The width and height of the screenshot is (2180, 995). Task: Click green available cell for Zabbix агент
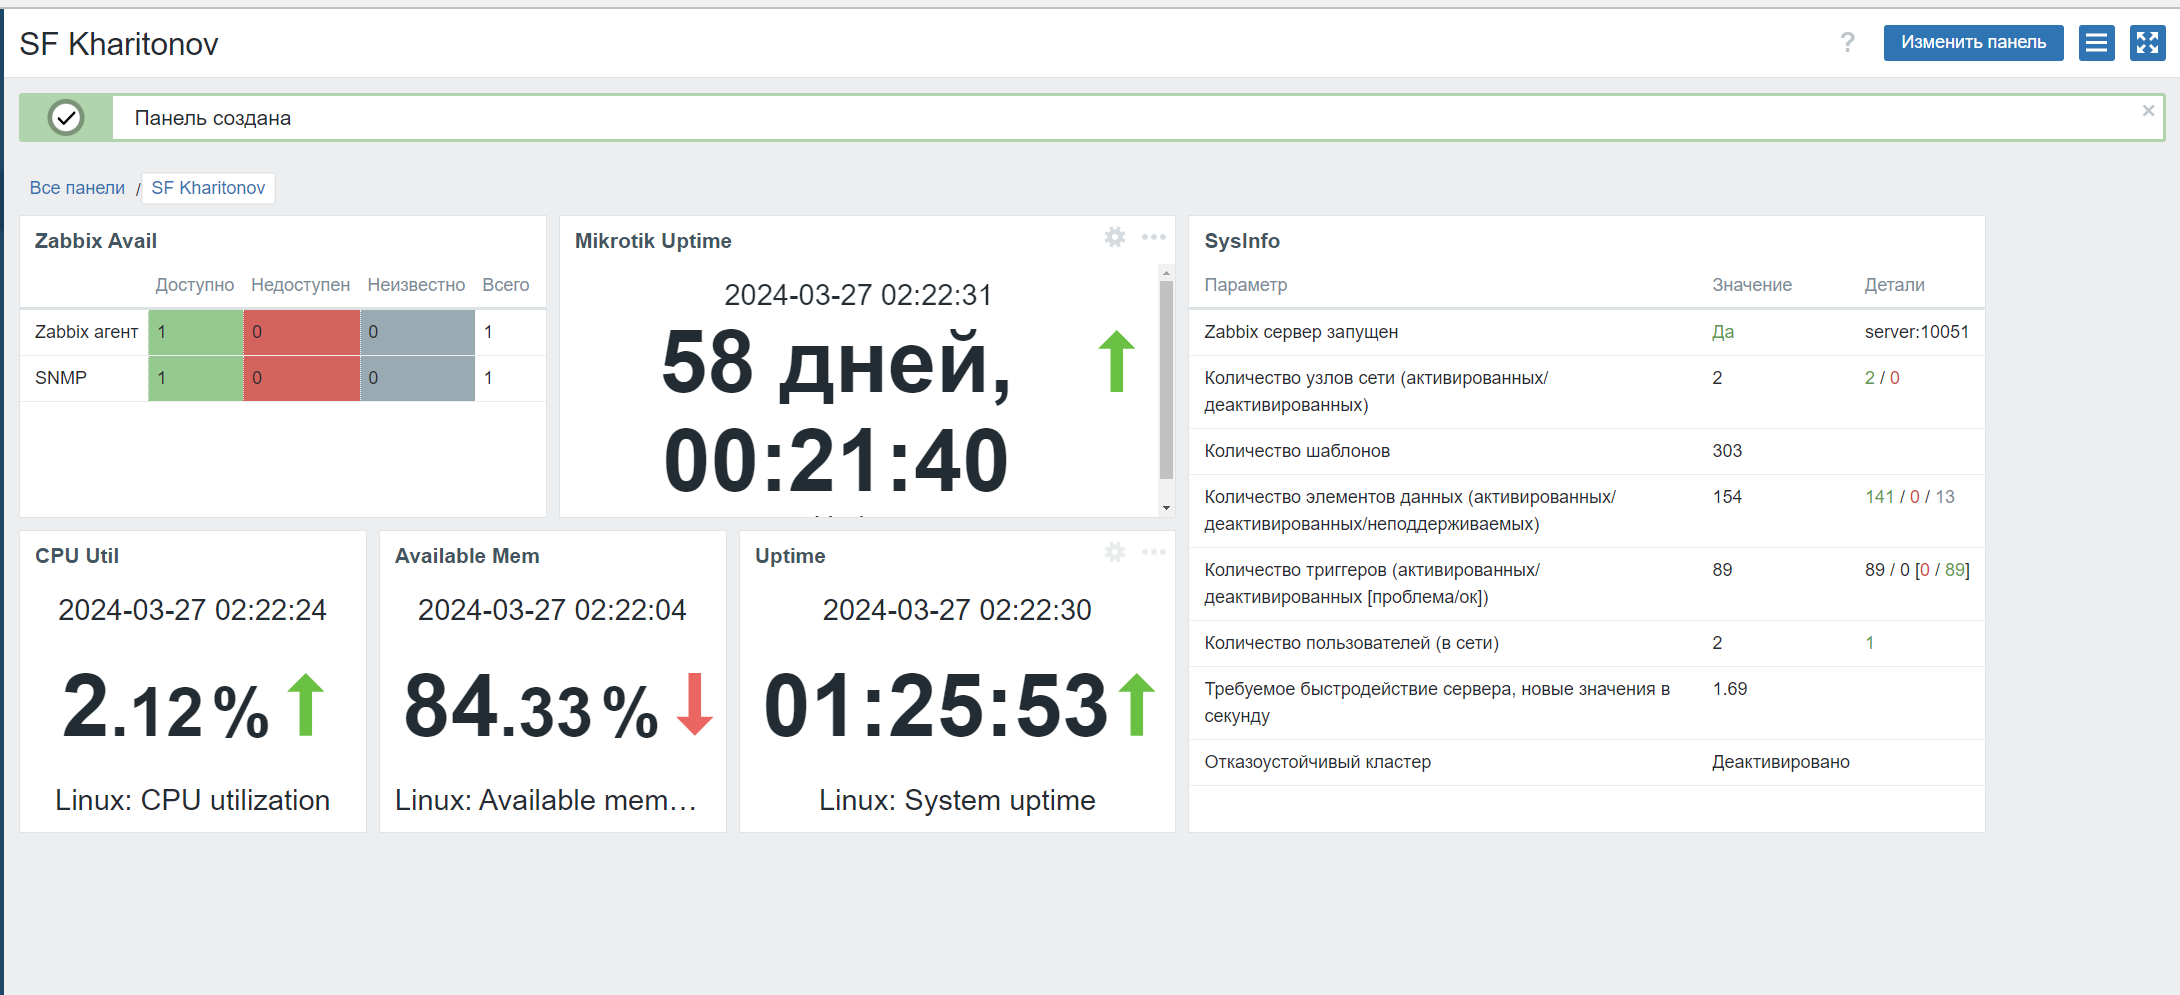[195, 332]
